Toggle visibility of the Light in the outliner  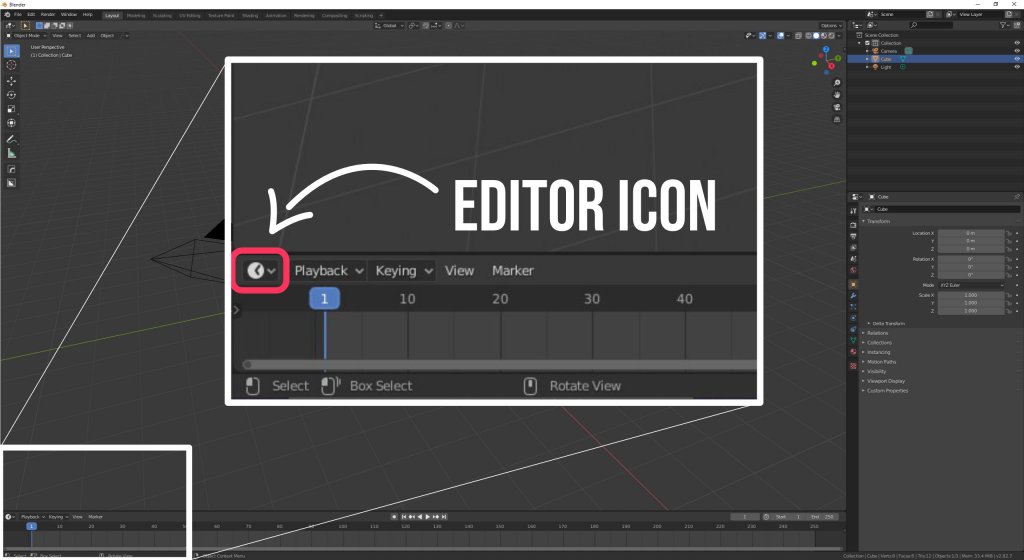1016,66
